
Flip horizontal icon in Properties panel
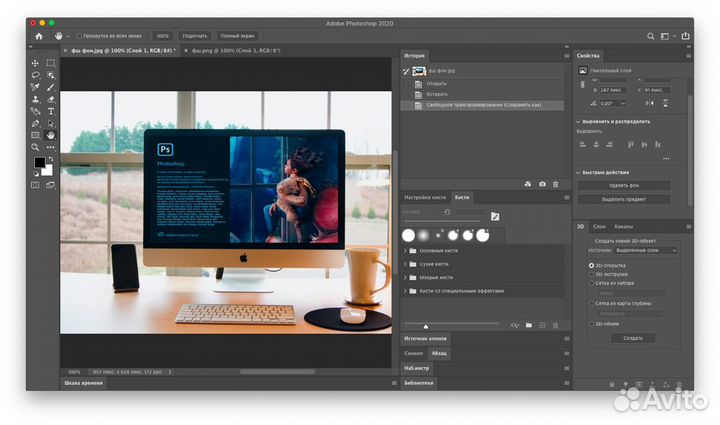click(649, 103)
